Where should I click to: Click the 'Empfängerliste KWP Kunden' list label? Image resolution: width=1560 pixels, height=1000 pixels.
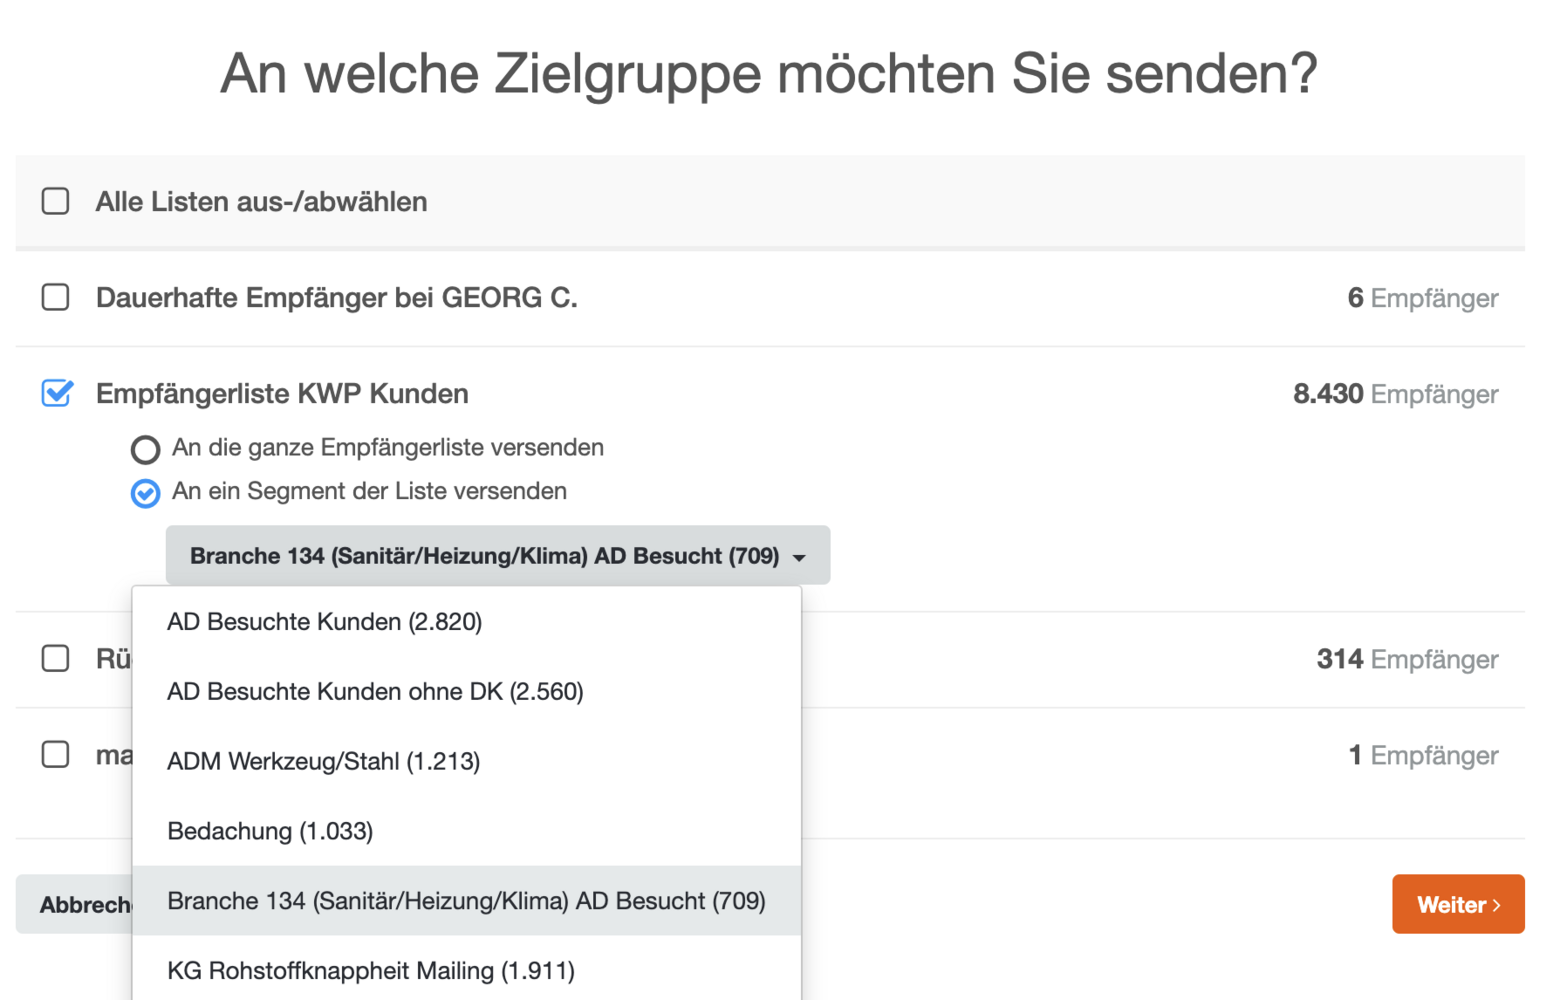282,394
